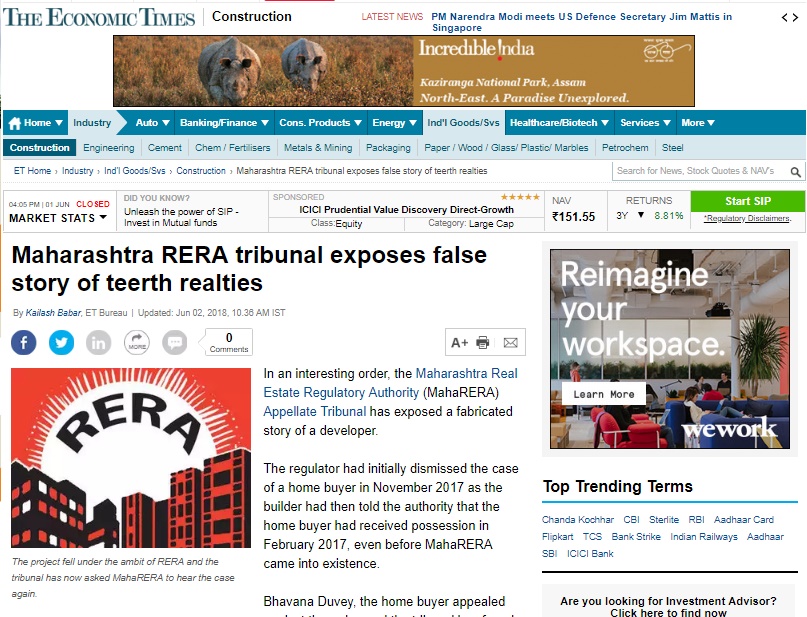Open the Metals & Mining sub-tab
The width and height of the screenshot is (807, 617).
tap(318, 148)
